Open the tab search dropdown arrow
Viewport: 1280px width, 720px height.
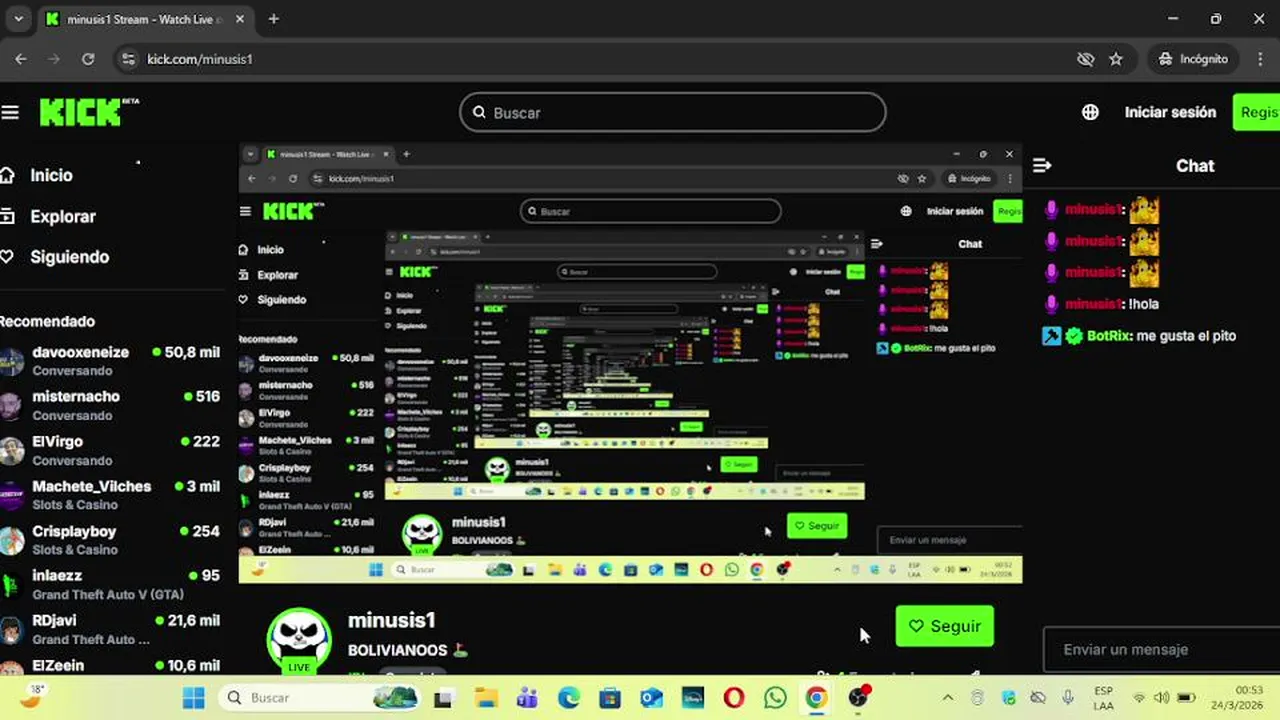tap(18, 19)
